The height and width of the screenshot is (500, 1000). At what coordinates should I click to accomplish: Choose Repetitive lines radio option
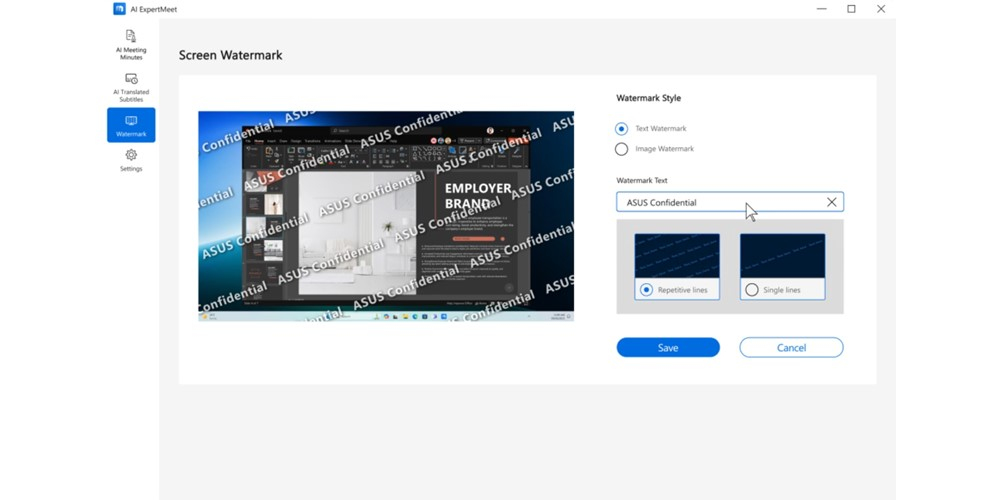tap(646, 290)
